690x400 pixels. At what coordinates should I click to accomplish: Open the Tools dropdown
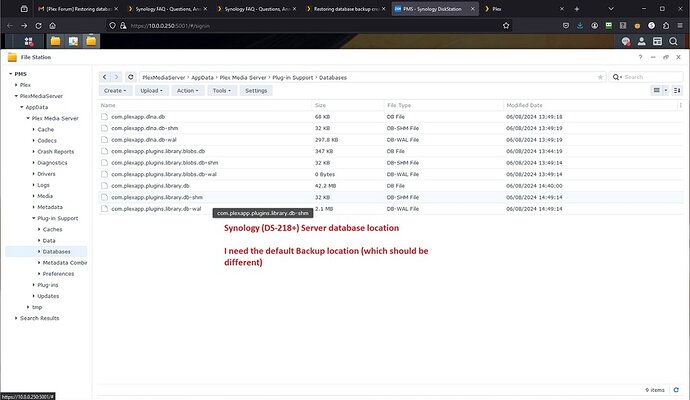(222, 91)
